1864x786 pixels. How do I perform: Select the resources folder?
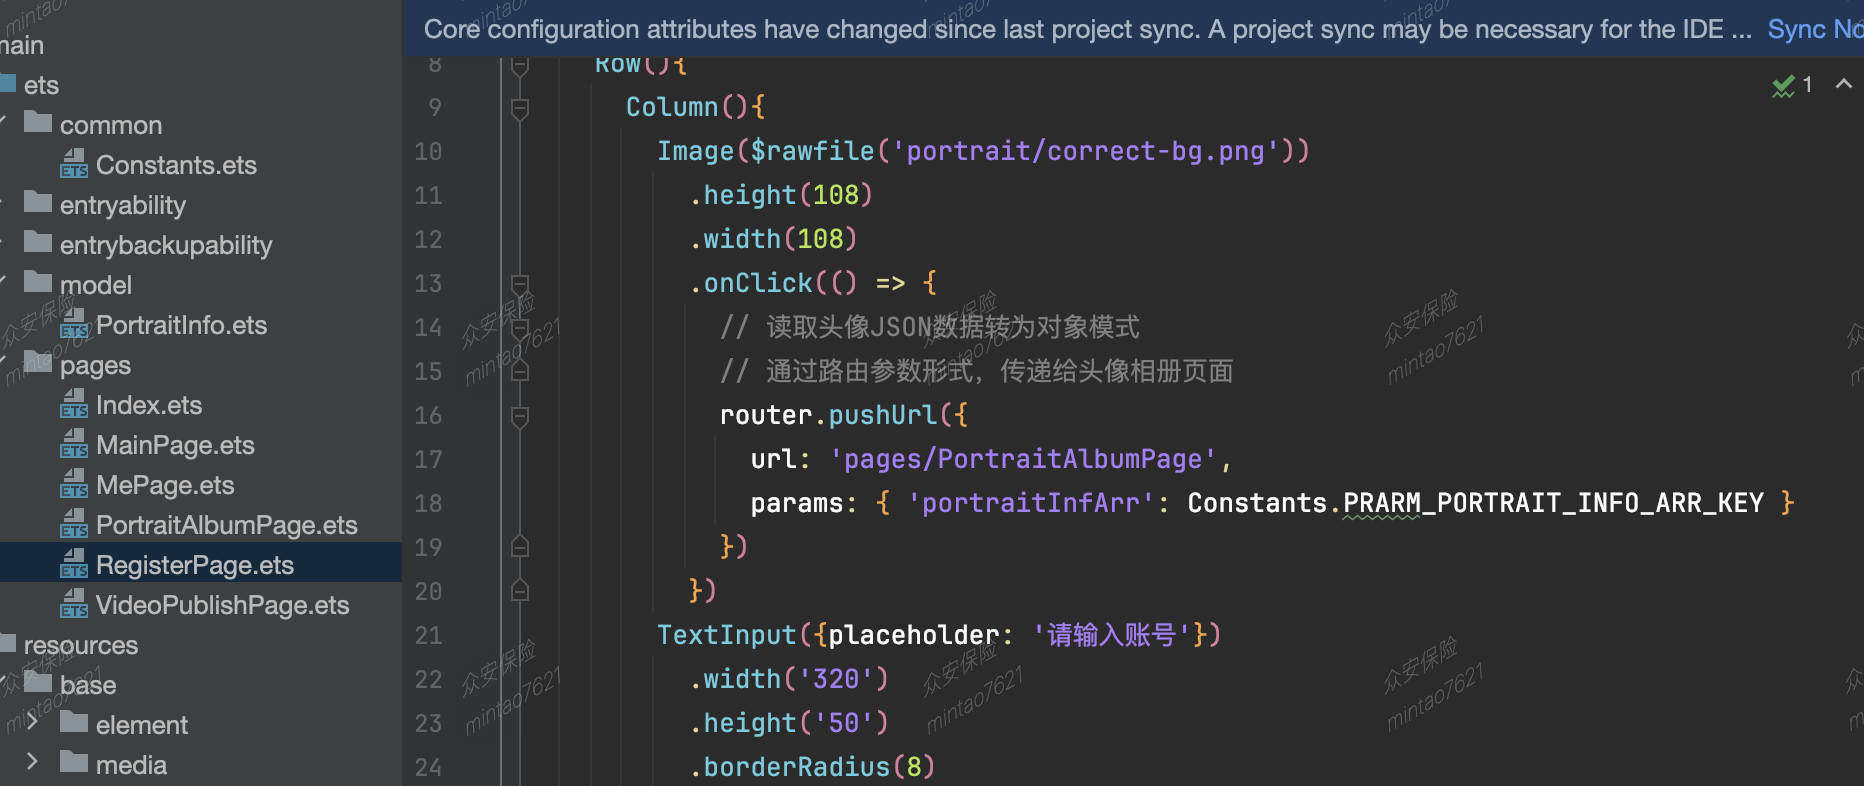click(x=81, y=645)
